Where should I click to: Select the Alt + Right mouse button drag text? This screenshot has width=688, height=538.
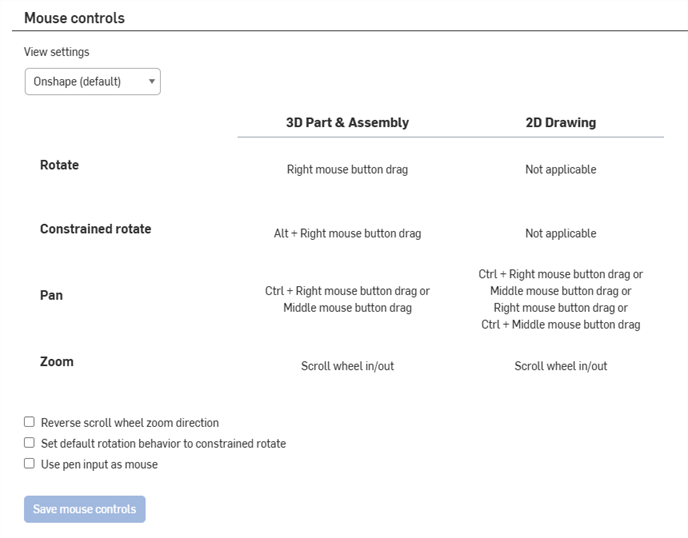pos(347,234)
